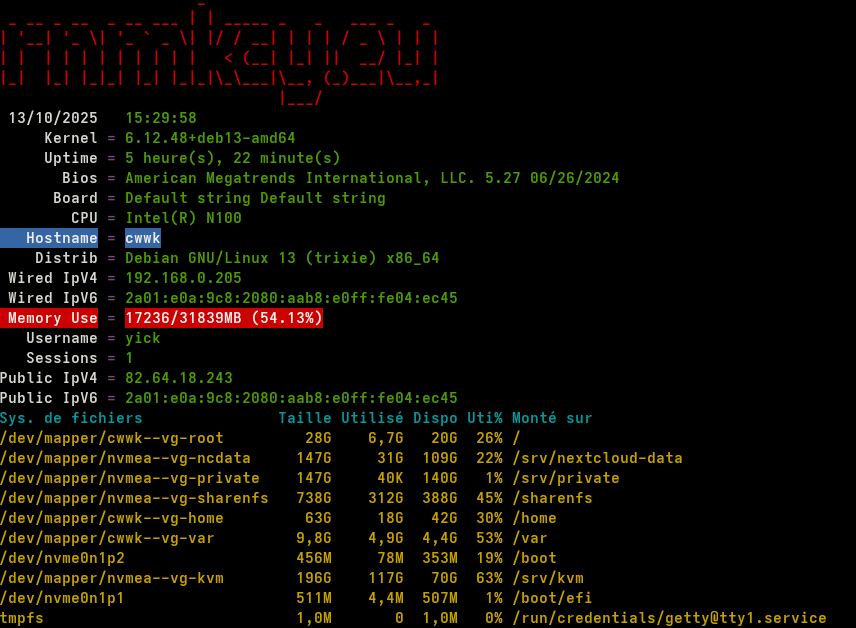Click the kernel version 6.12.48+deb13-amd64

click(x=210, y=138)
